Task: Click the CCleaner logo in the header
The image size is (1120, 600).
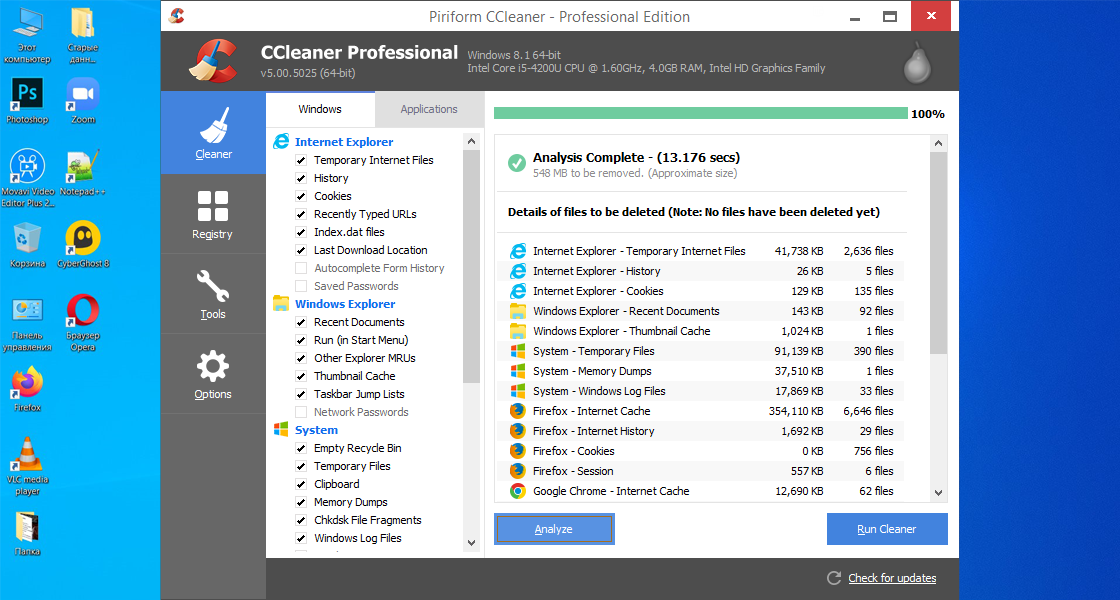Action: tap(210, 60)
